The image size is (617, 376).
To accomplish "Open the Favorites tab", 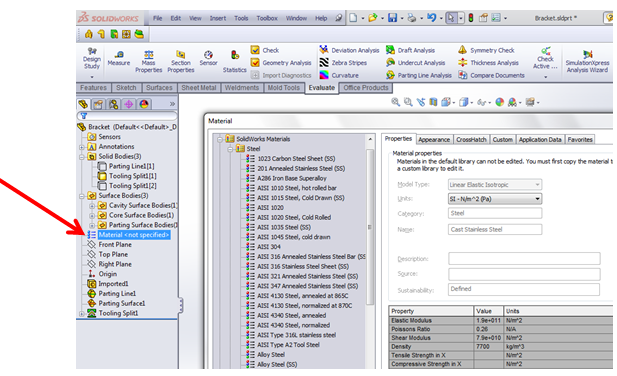I will (580, 140).
